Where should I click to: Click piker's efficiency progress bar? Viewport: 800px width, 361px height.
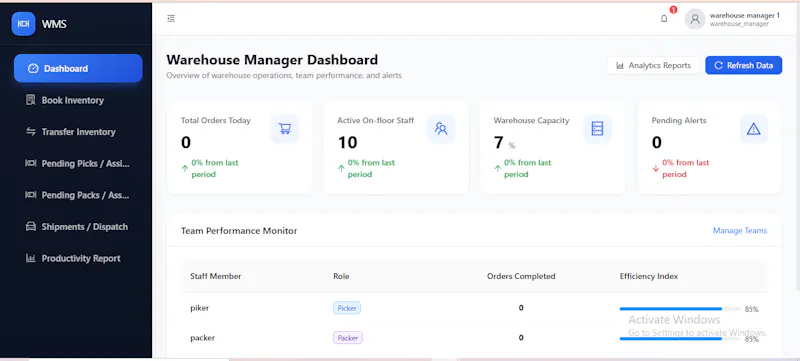680,308
